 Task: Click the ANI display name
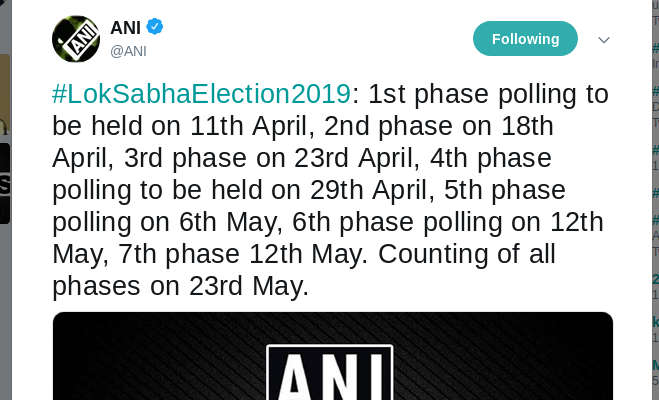(x=125, y=27)
